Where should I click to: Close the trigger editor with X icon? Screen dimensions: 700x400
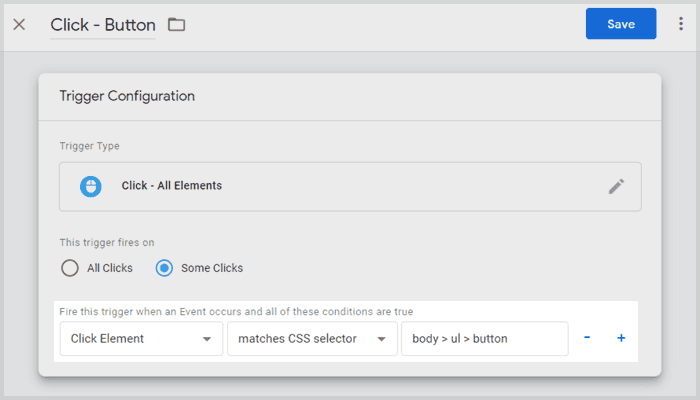19,25
